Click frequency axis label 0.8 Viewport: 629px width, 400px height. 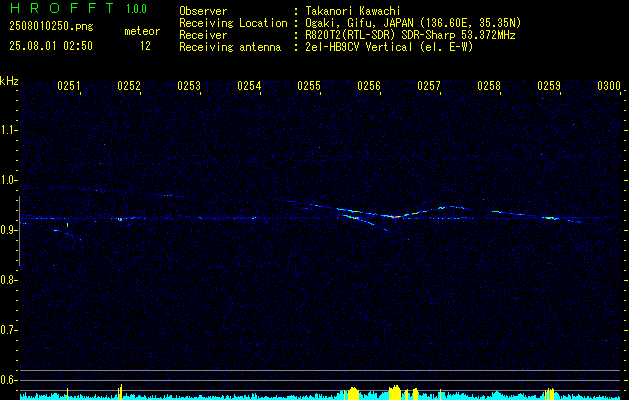(8, 280)
